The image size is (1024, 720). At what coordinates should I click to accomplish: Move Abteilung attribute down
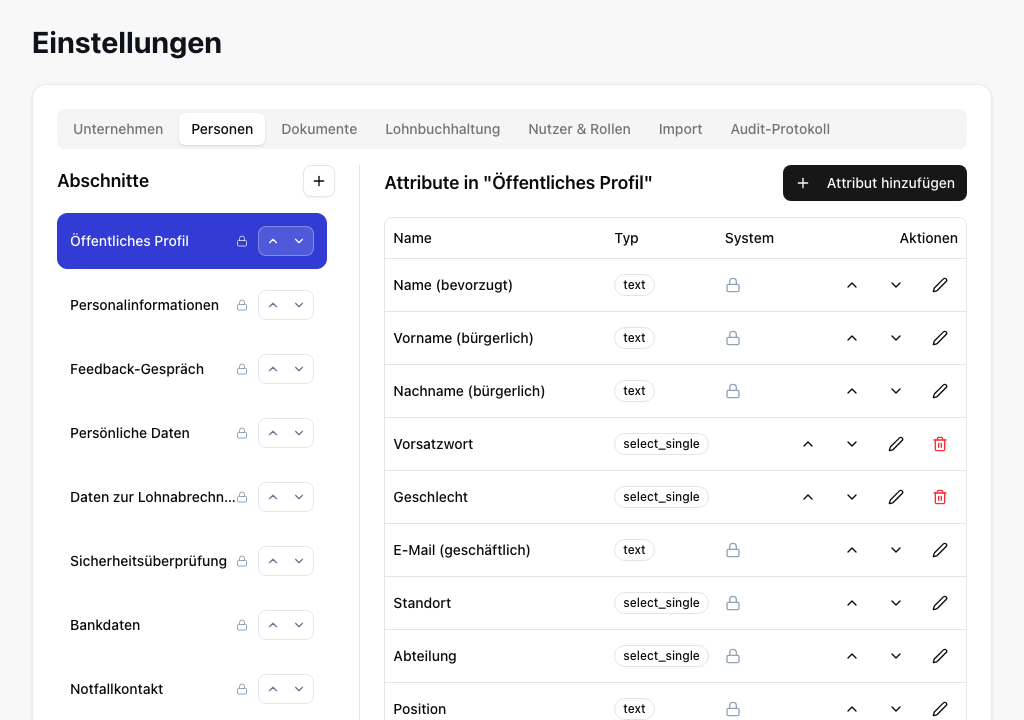[x=896, y=656]
